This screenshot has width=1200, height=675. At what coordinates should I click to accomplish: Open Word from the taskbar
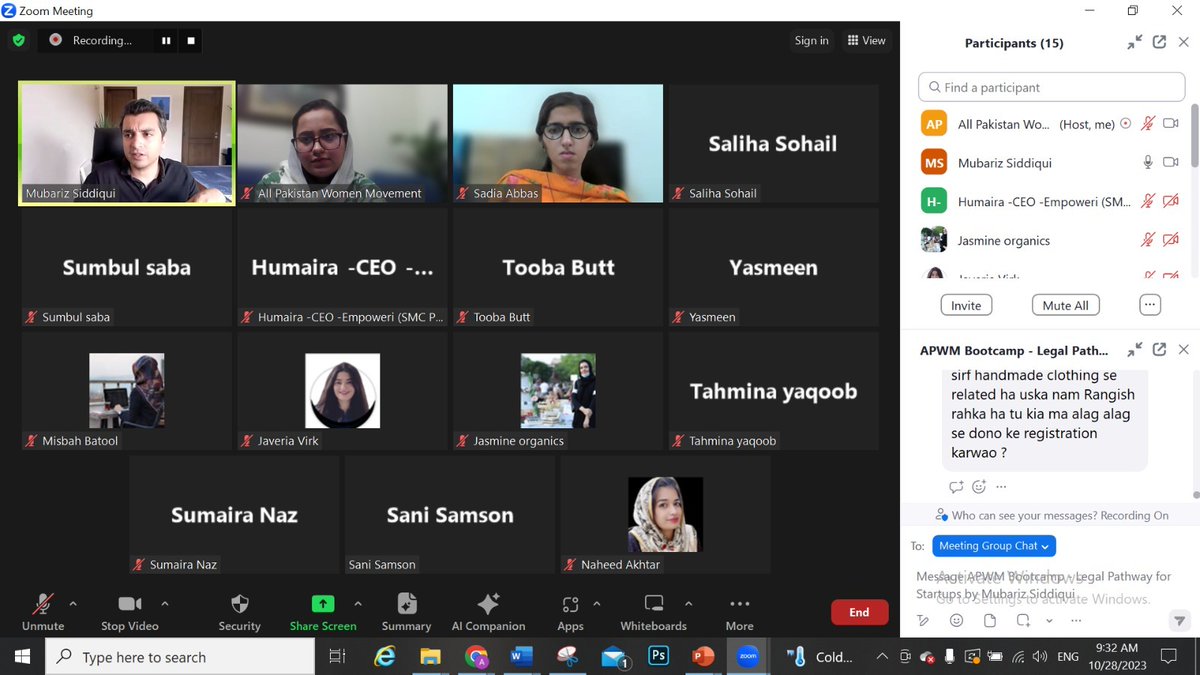[522, 657]
